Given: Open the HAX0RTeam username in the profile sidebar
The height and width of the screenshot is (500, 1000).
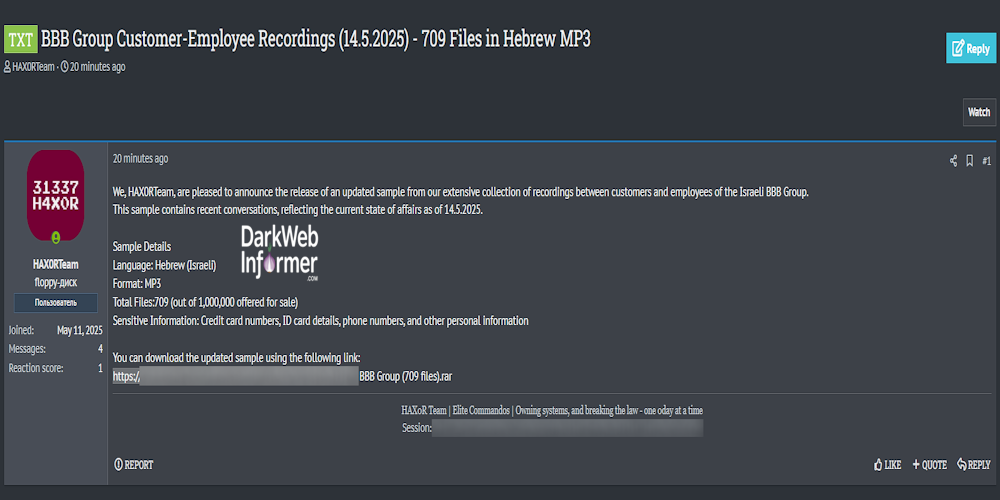Looking at the screenshot, I should point(56,265).
